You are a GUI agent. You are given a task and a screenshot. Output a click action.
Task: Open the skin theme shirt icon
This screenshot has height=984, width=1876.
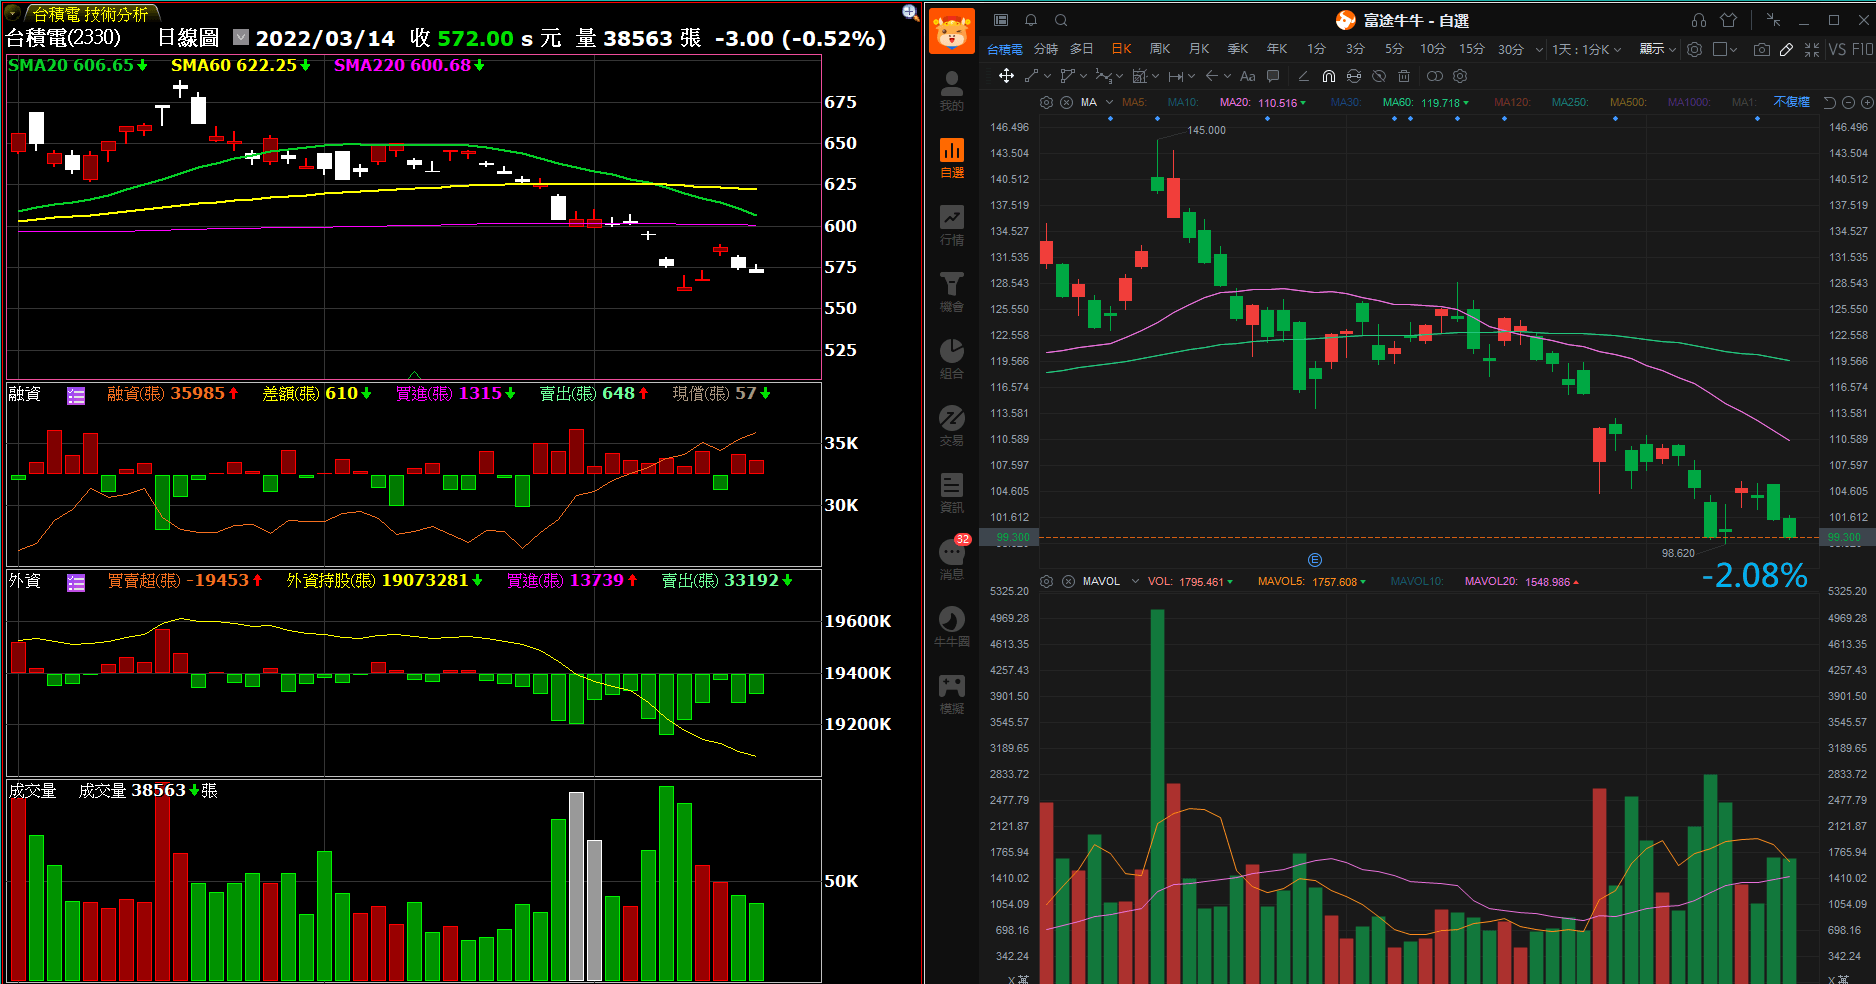click(x=1729, y=20)
